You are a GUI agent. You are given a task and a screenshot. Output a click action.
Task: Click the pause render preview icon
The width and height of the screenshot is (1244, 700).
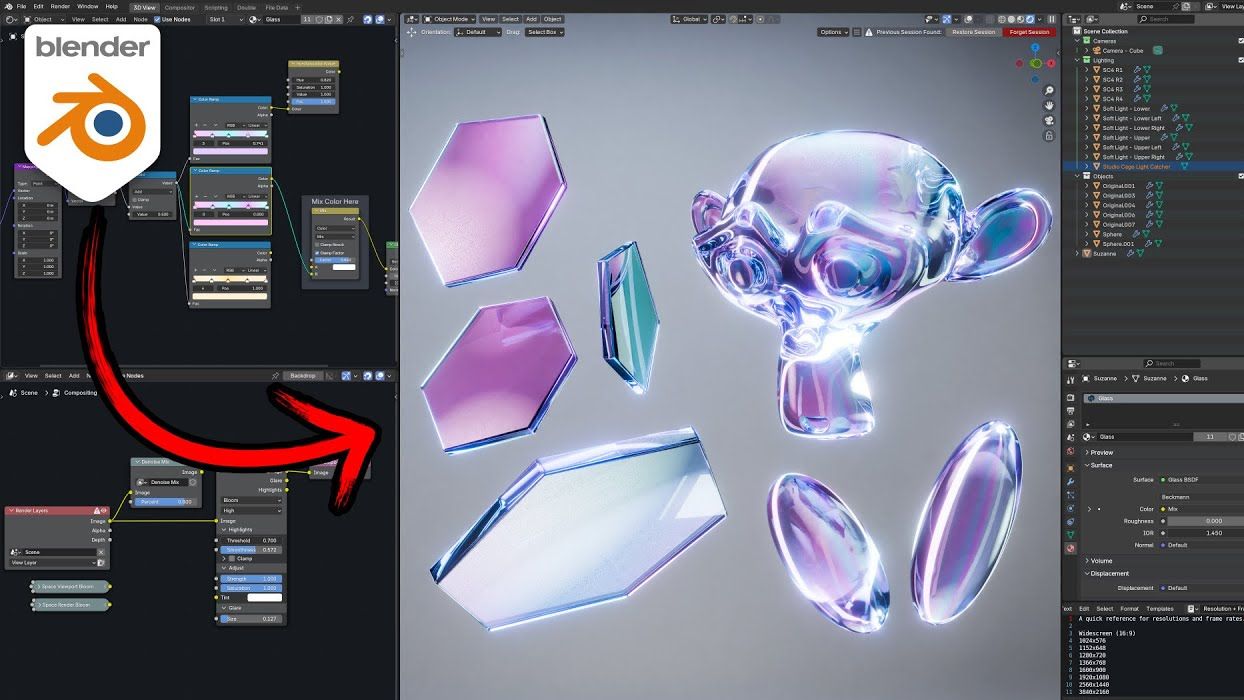tap(1051, 19)
